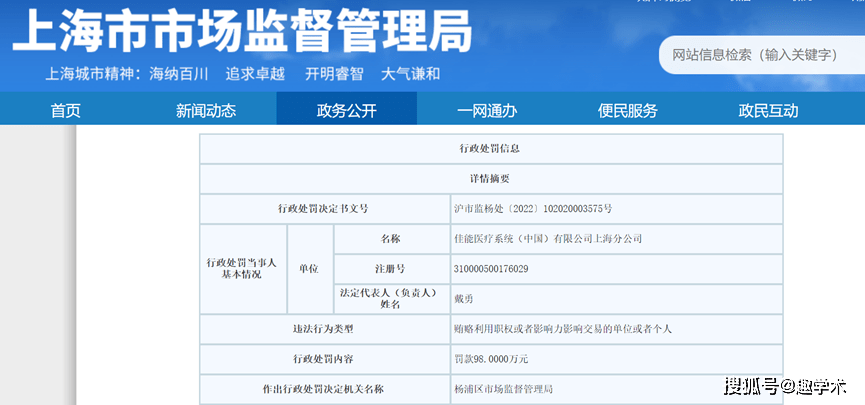Click the 注册号 label cell
The image size is (865, 405).
pos(391,269)
